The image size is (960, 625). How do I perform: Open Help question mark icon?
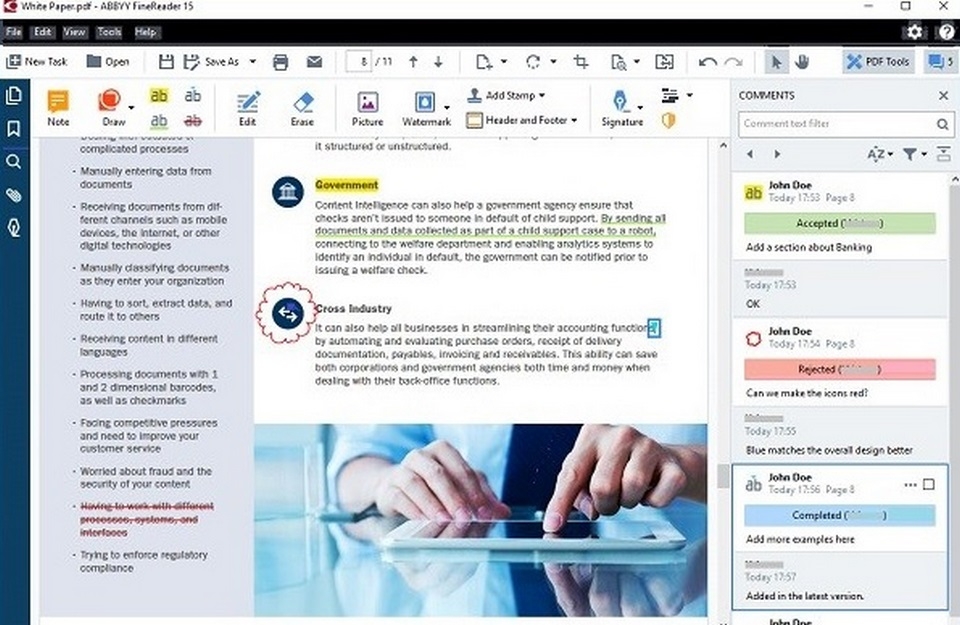click(x=947, y=31)
